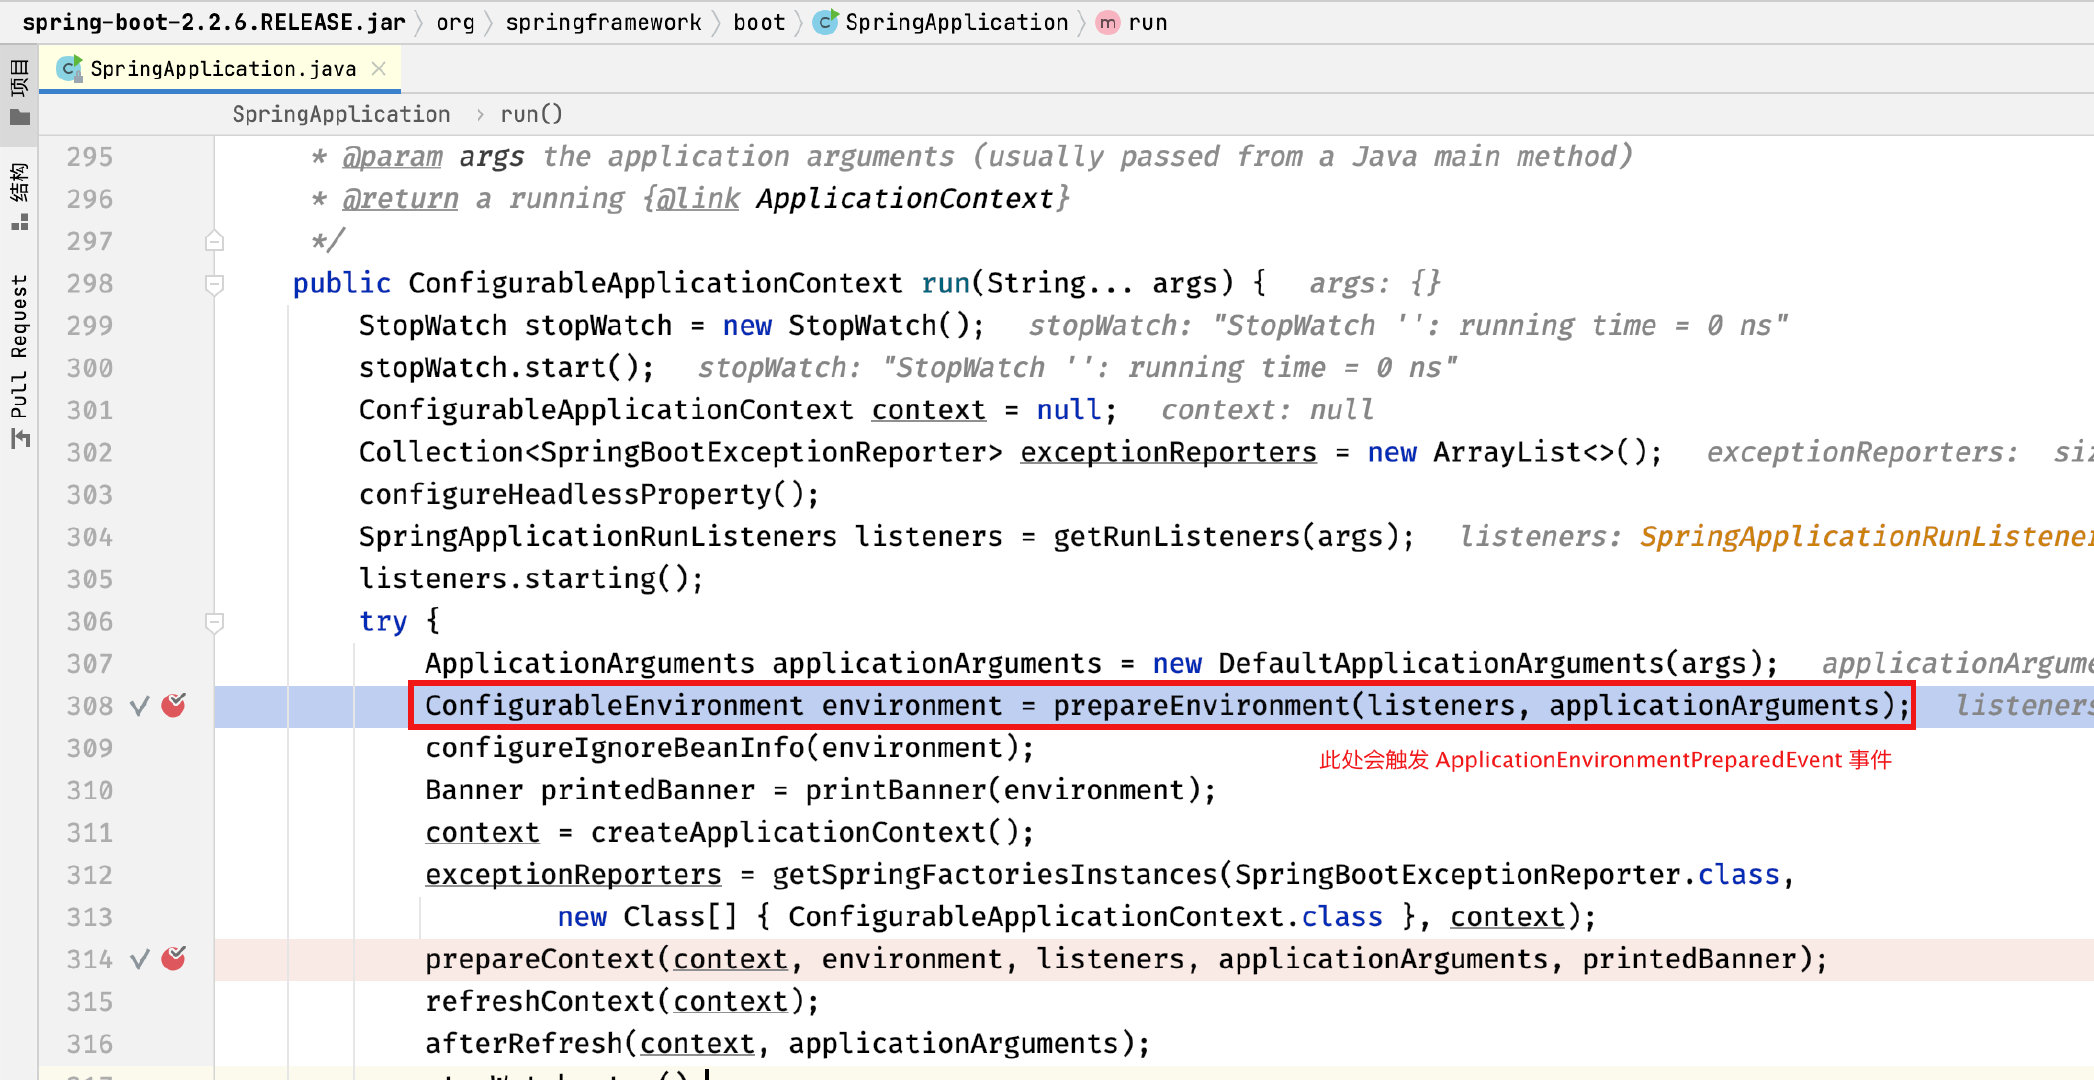Click run() in the editor breadcrumb
Image resolution: width=2094 pixels, height=1080 pixels.
[x=531, y=114]
